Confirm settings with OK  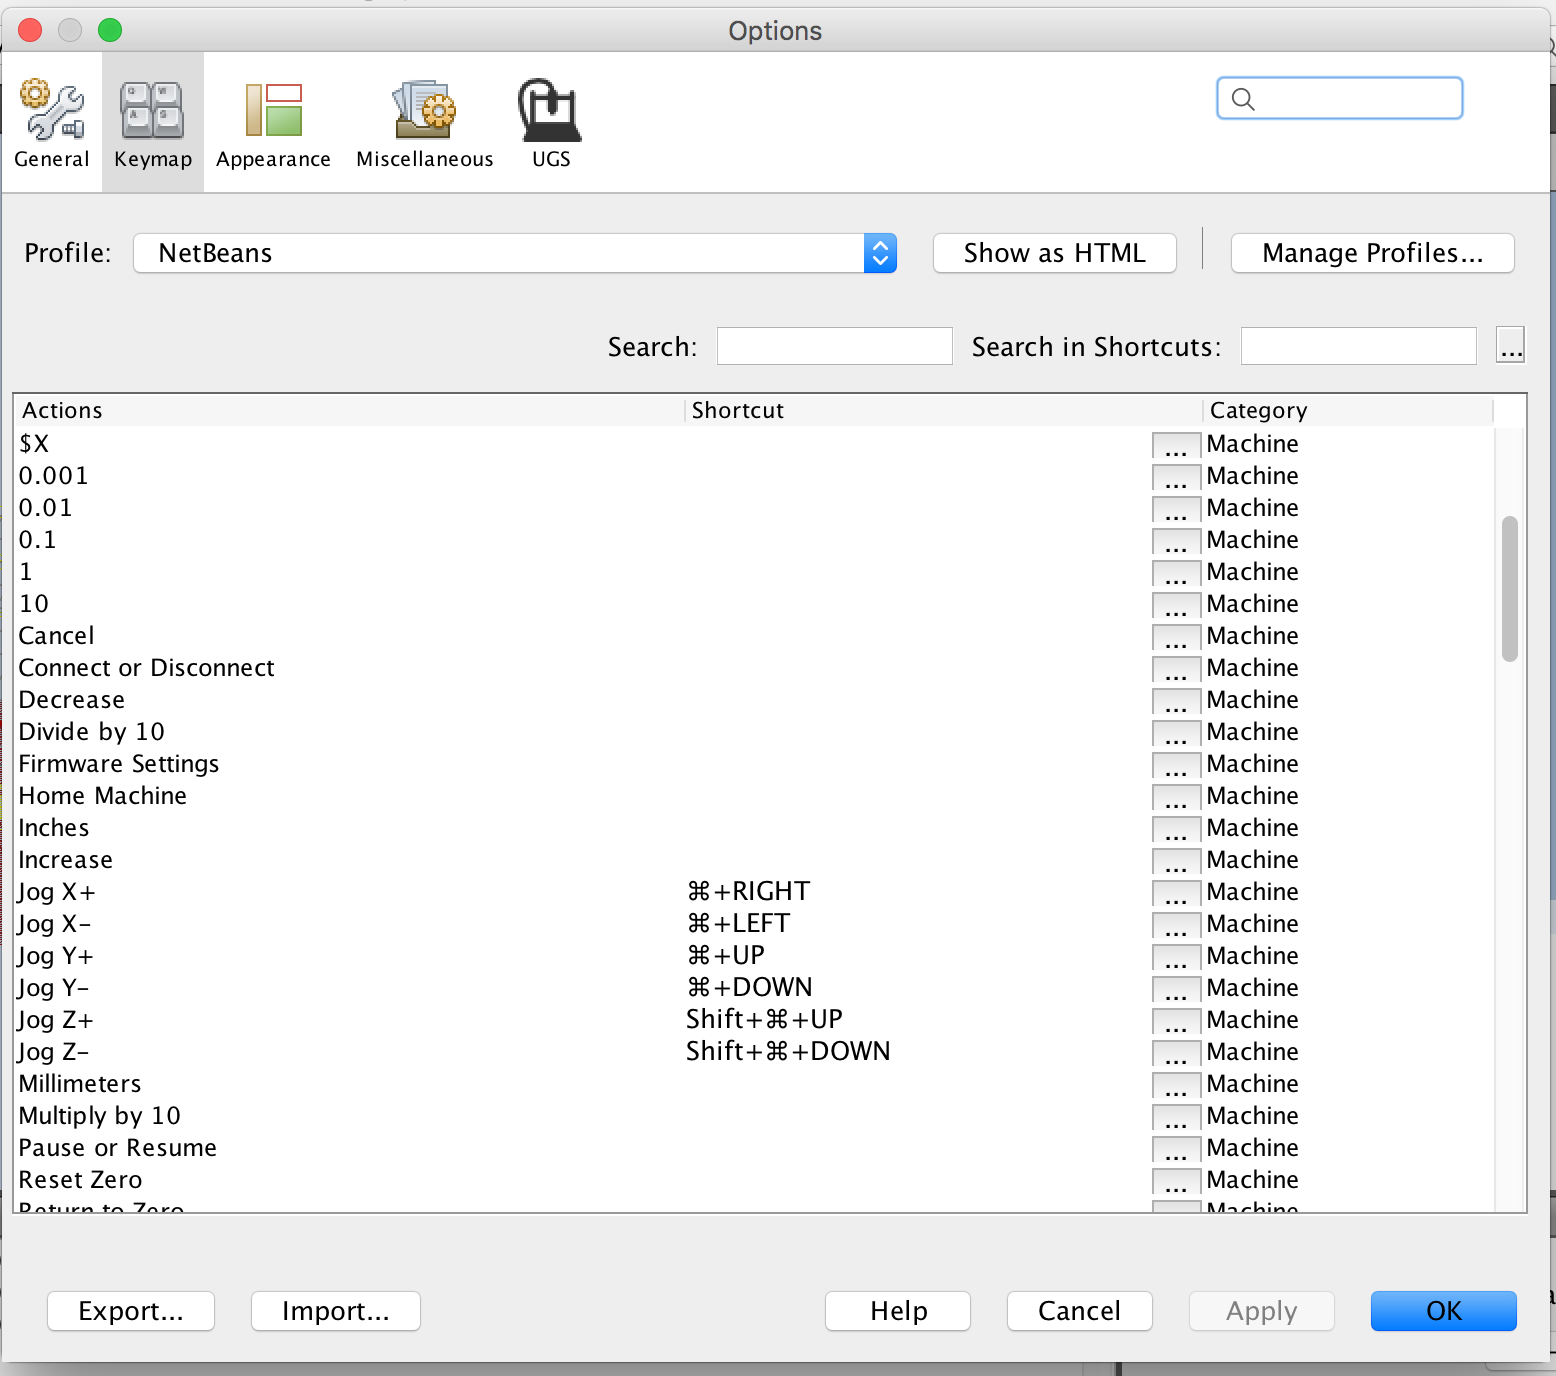pos(1443,1311)
